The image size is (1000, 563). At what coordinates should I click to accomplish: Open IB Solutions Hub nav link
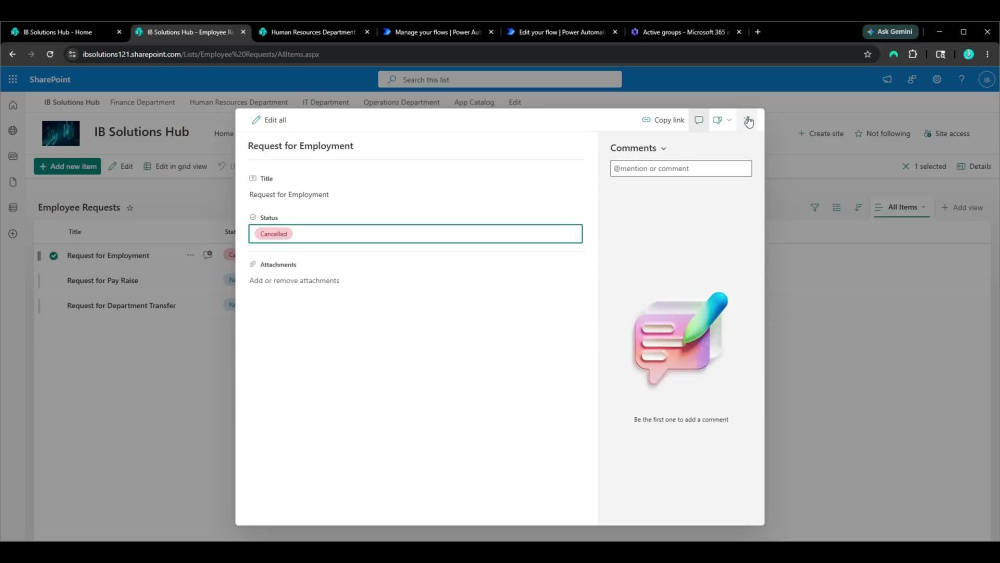click(71, 102)
